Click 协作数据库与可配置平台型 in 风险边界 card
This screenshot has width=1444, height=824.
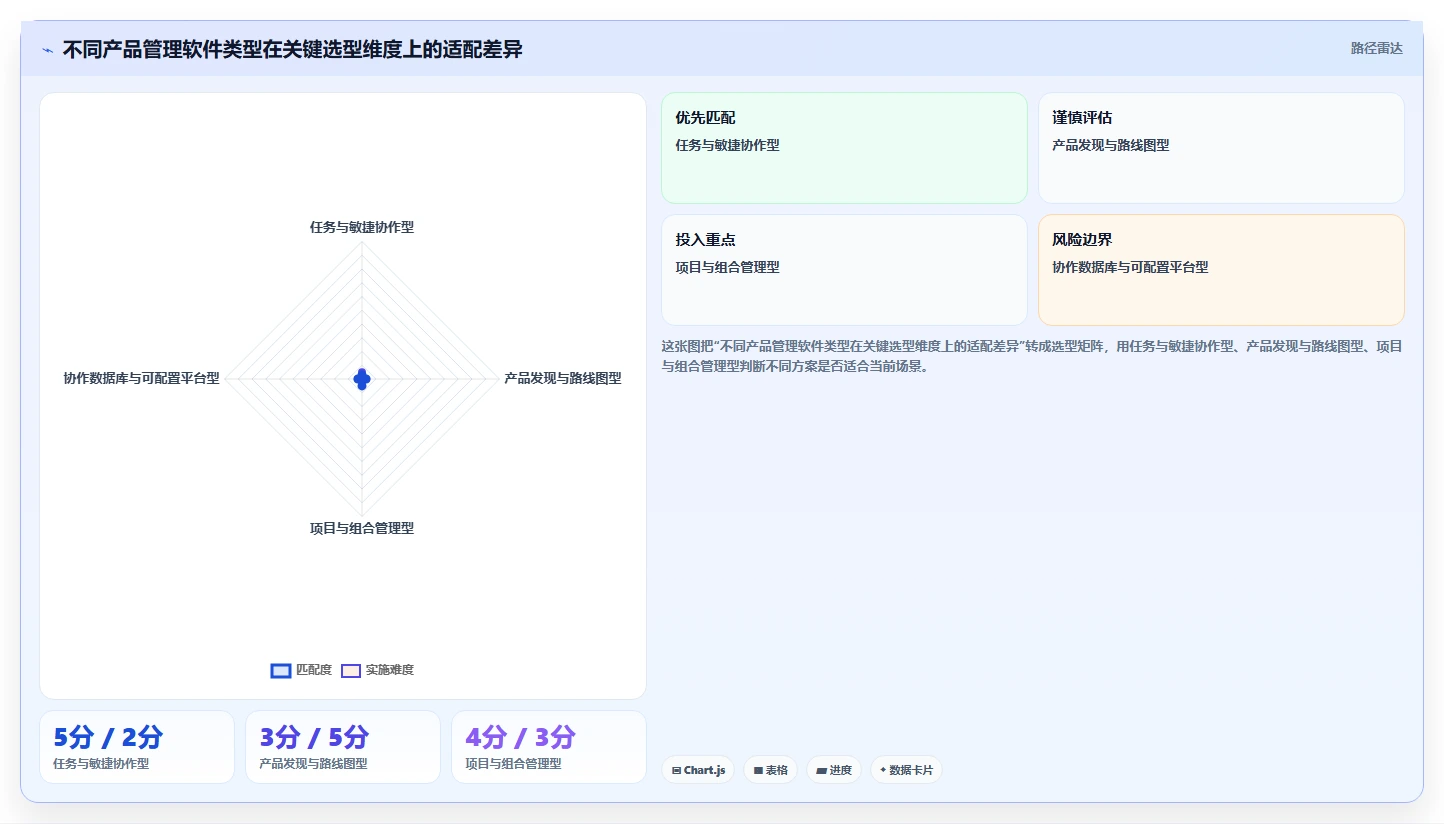point(1130,267)
